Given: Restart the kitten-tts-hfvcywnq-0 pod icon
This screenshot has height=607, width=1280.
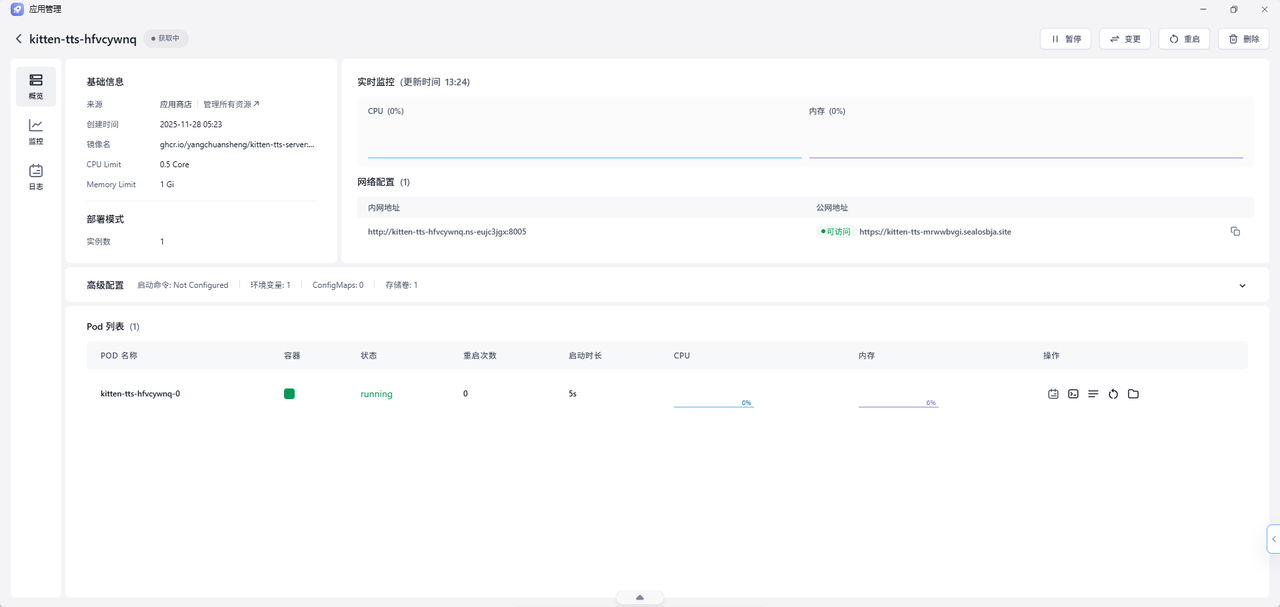Looking at the screenshot, I should pyautogui.click(x=1113, y=394).
